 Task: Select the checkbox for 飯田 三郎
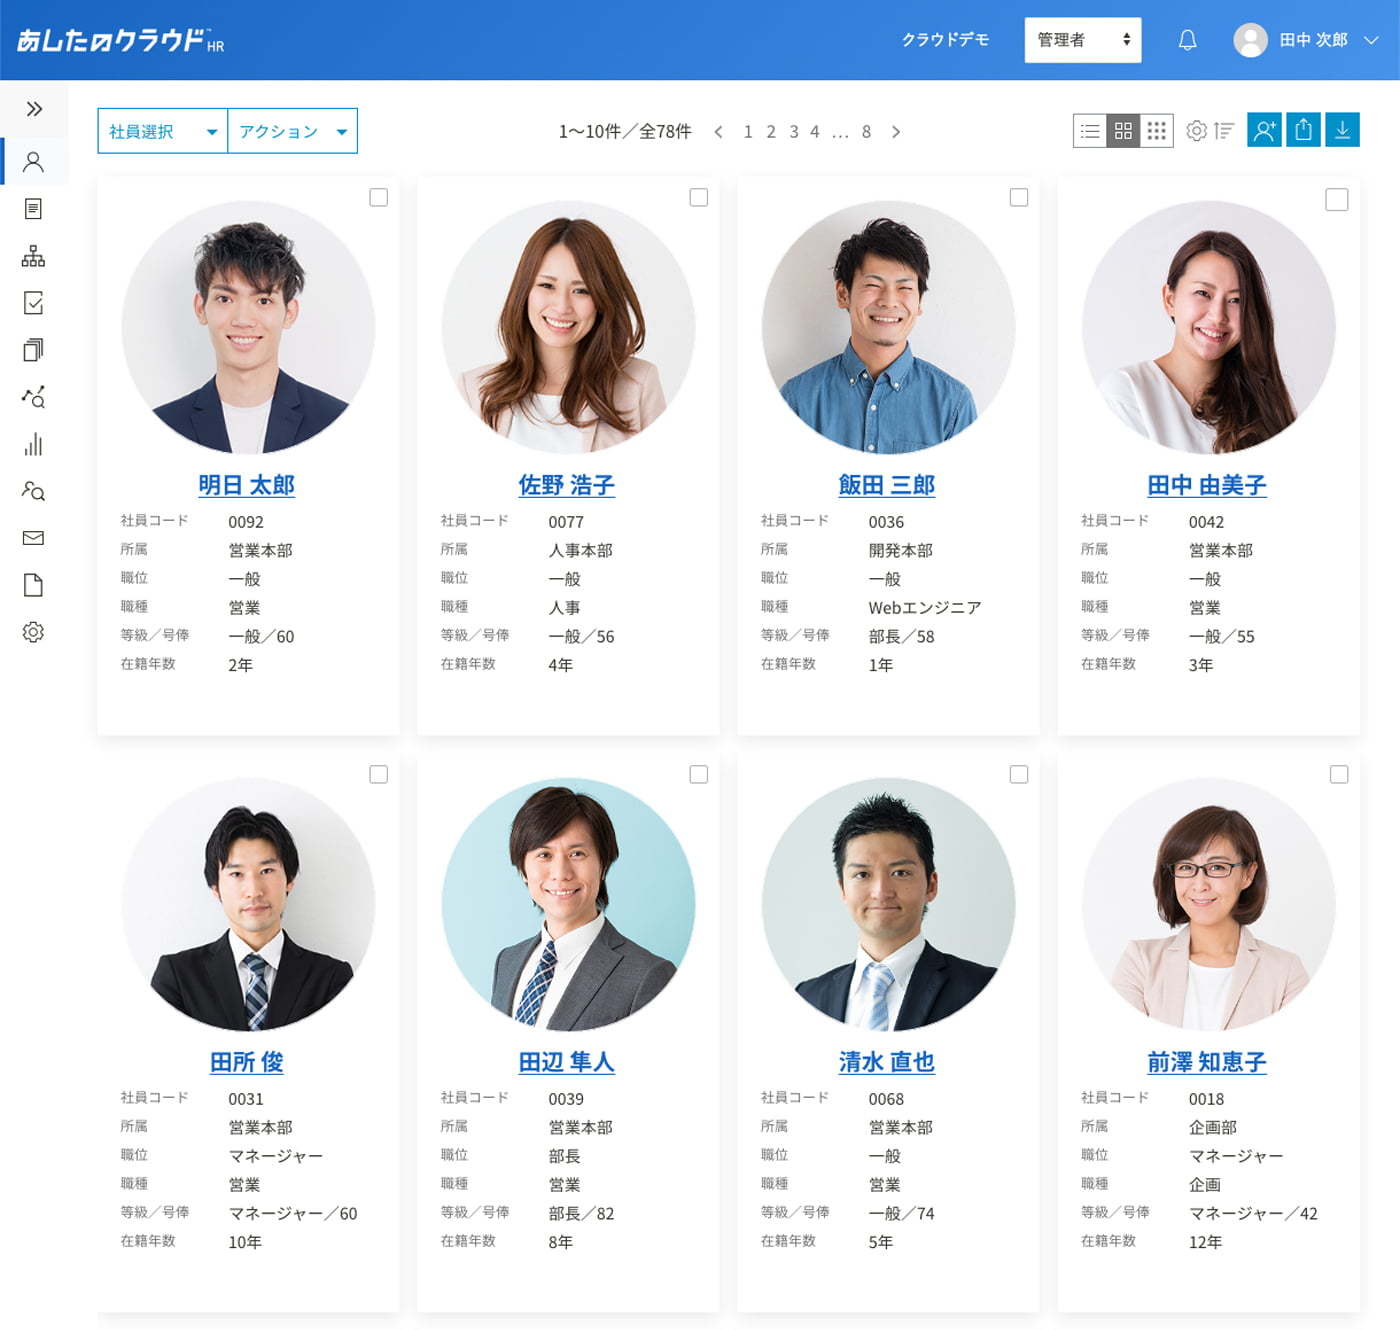click(x=1019, y=198)
